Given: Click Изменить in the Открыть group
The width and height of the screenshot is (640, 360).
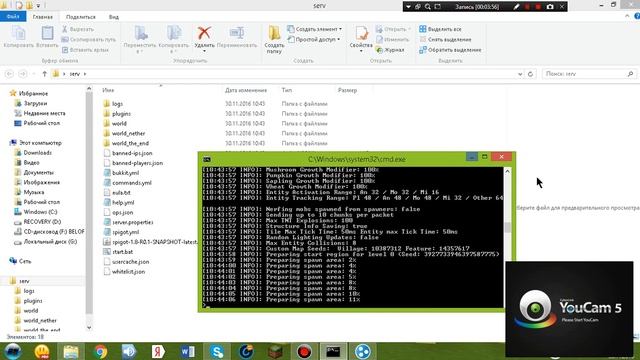Looking at the screenshot, I should pos(392,40).
